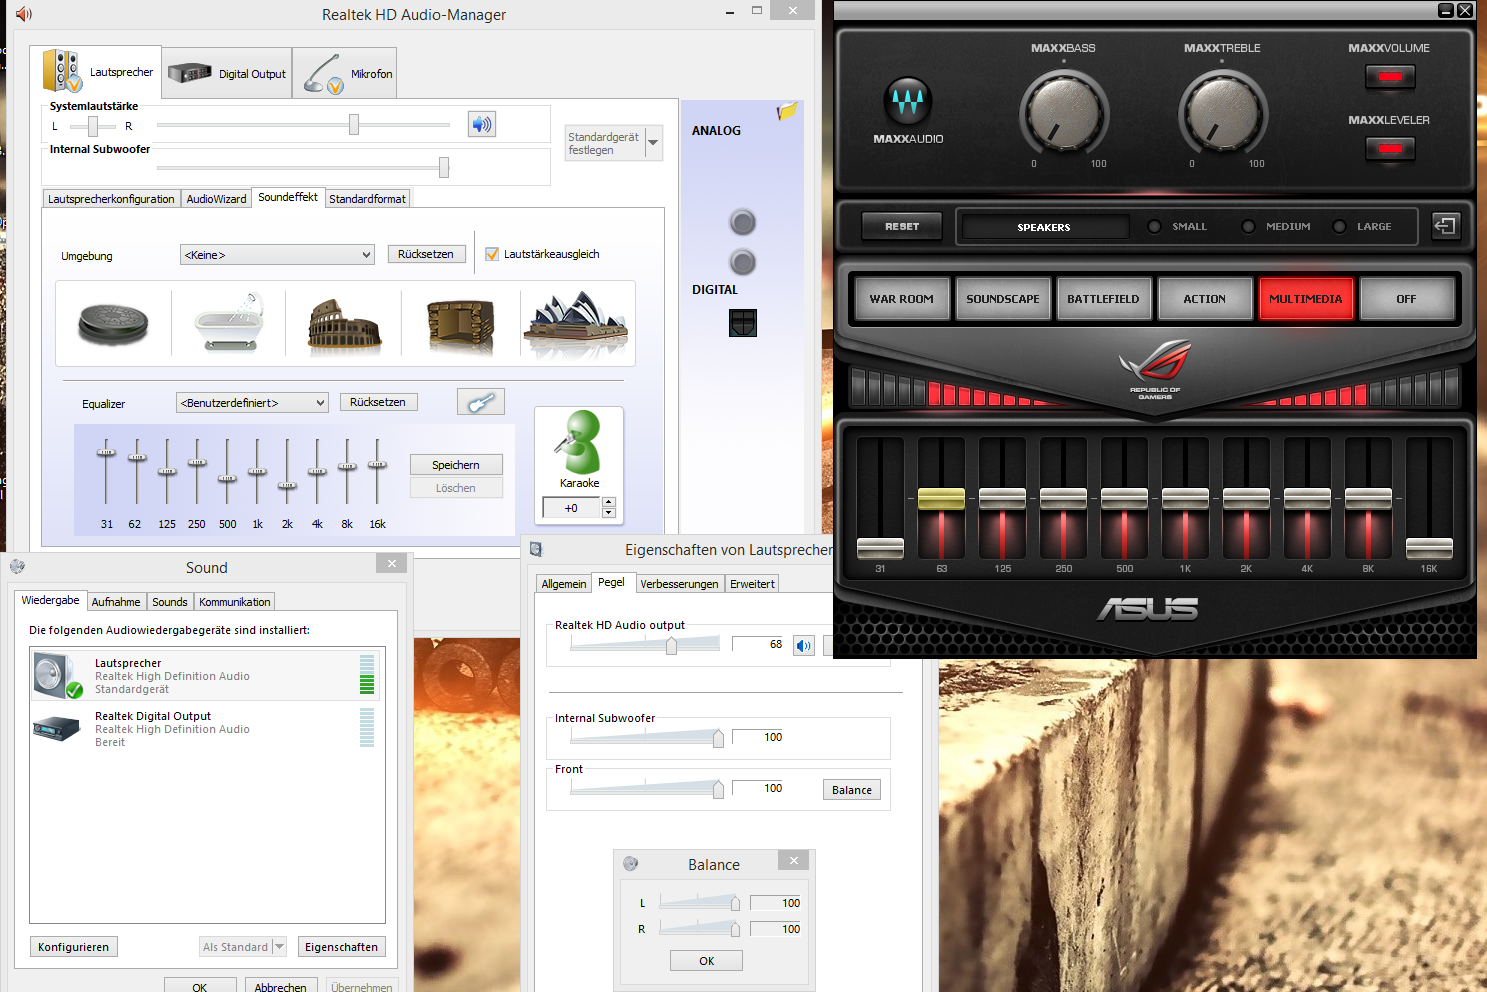Screen dimensions: 1487x992
Task: Select the padded room environment preset
Action: pyautogui.click(x=460, y=325)
